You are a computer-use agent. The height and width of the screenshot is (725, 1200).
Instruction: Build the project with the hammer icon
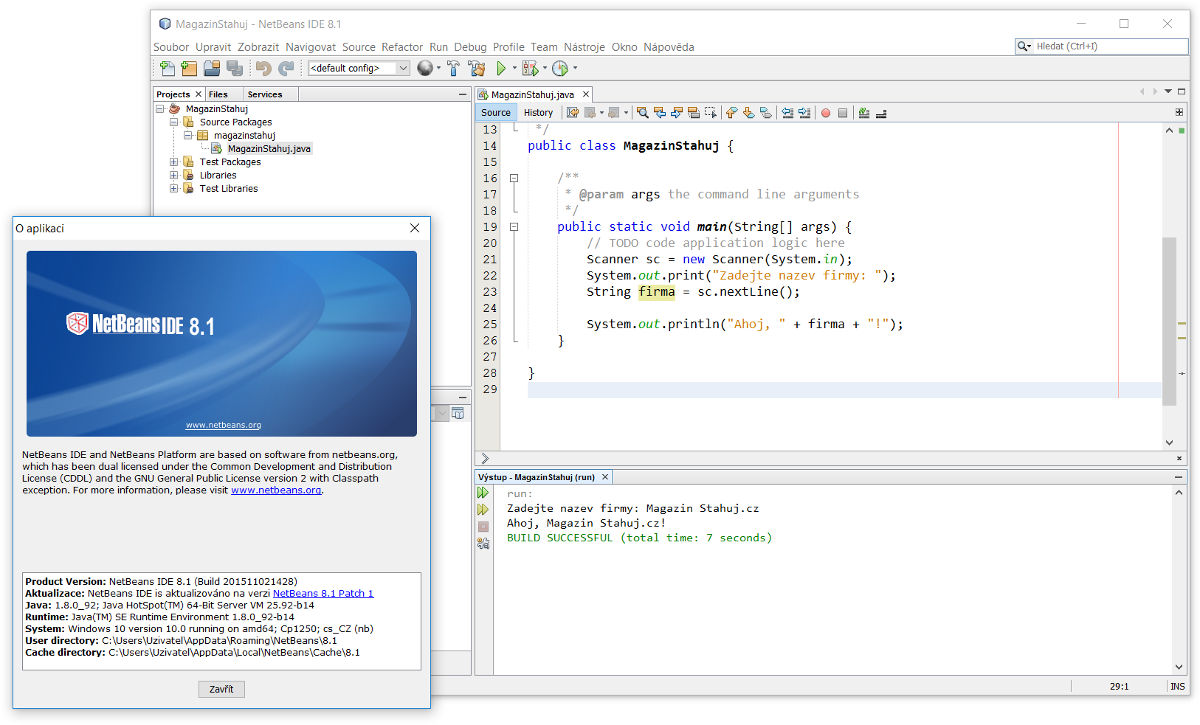click(x=453, y=68)
